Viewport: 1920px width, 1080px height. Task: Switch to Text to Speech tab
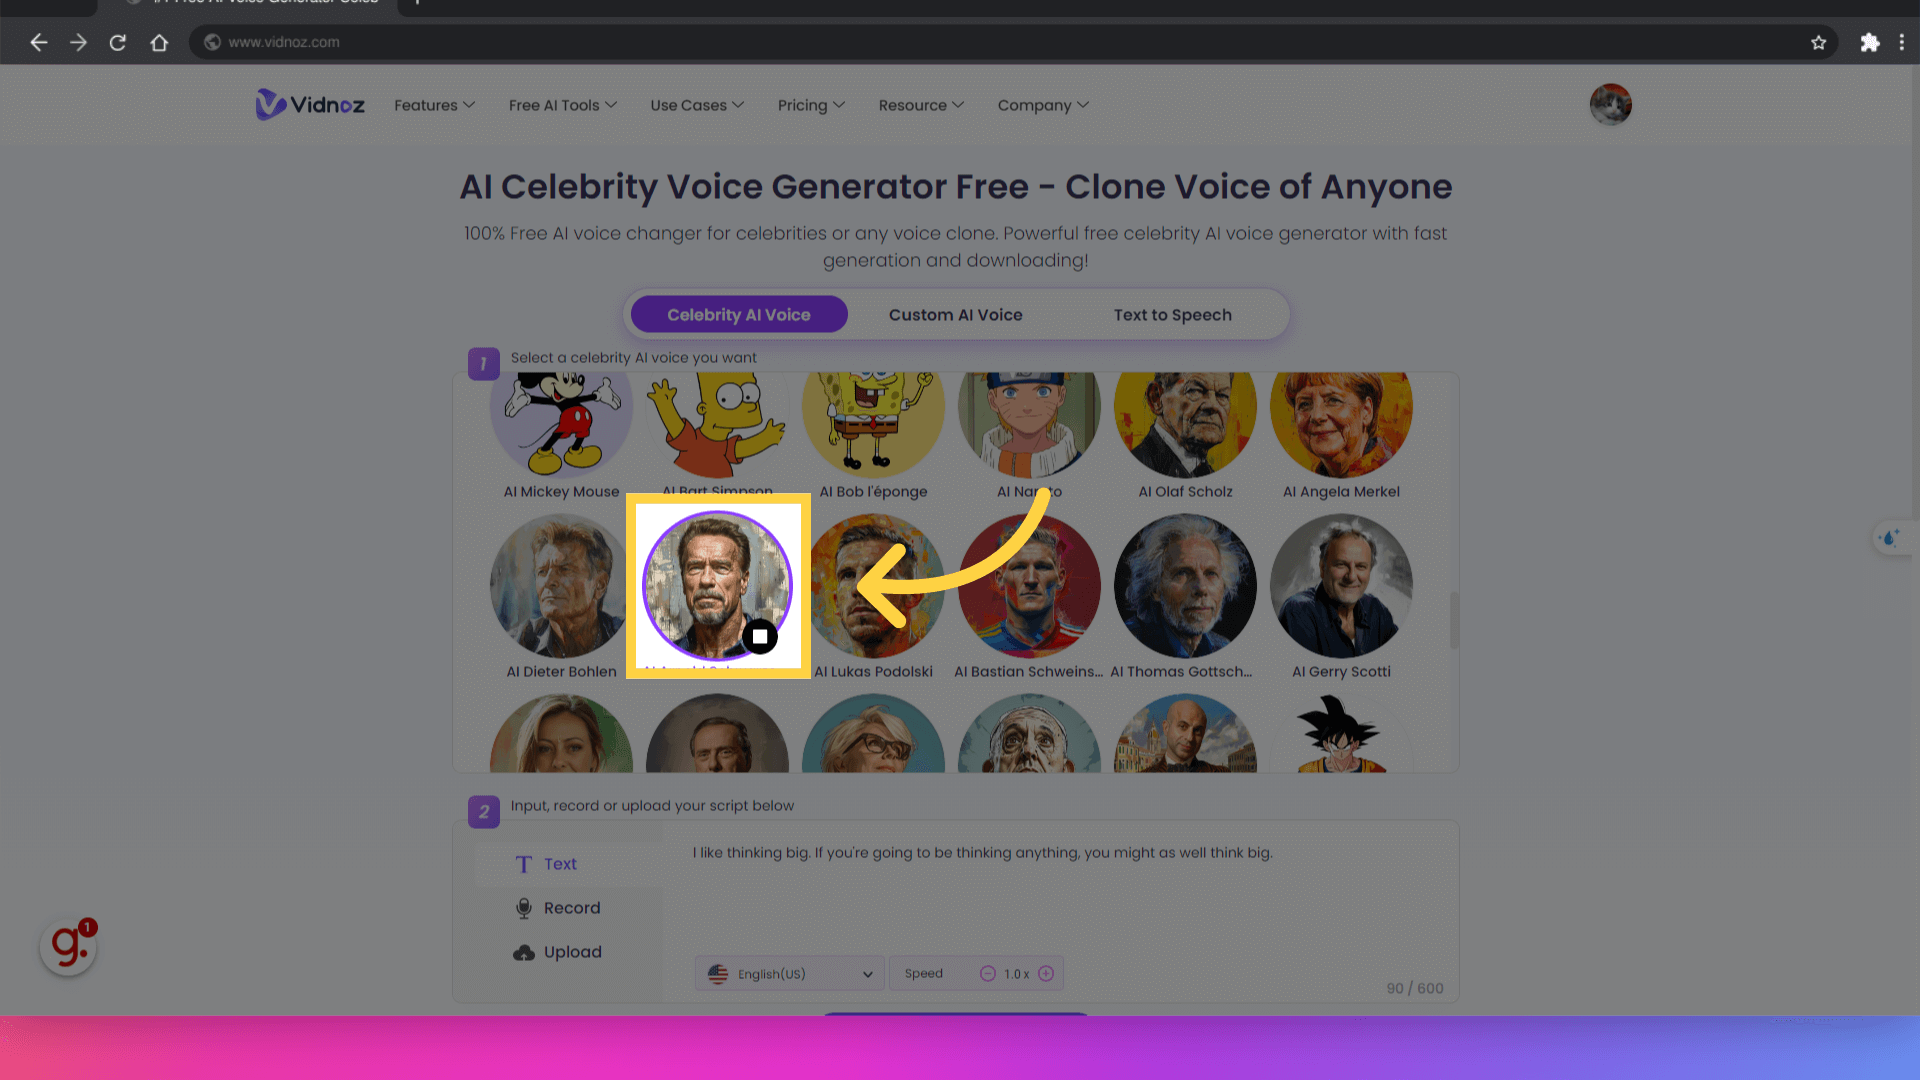click(x=1172, y=314)
